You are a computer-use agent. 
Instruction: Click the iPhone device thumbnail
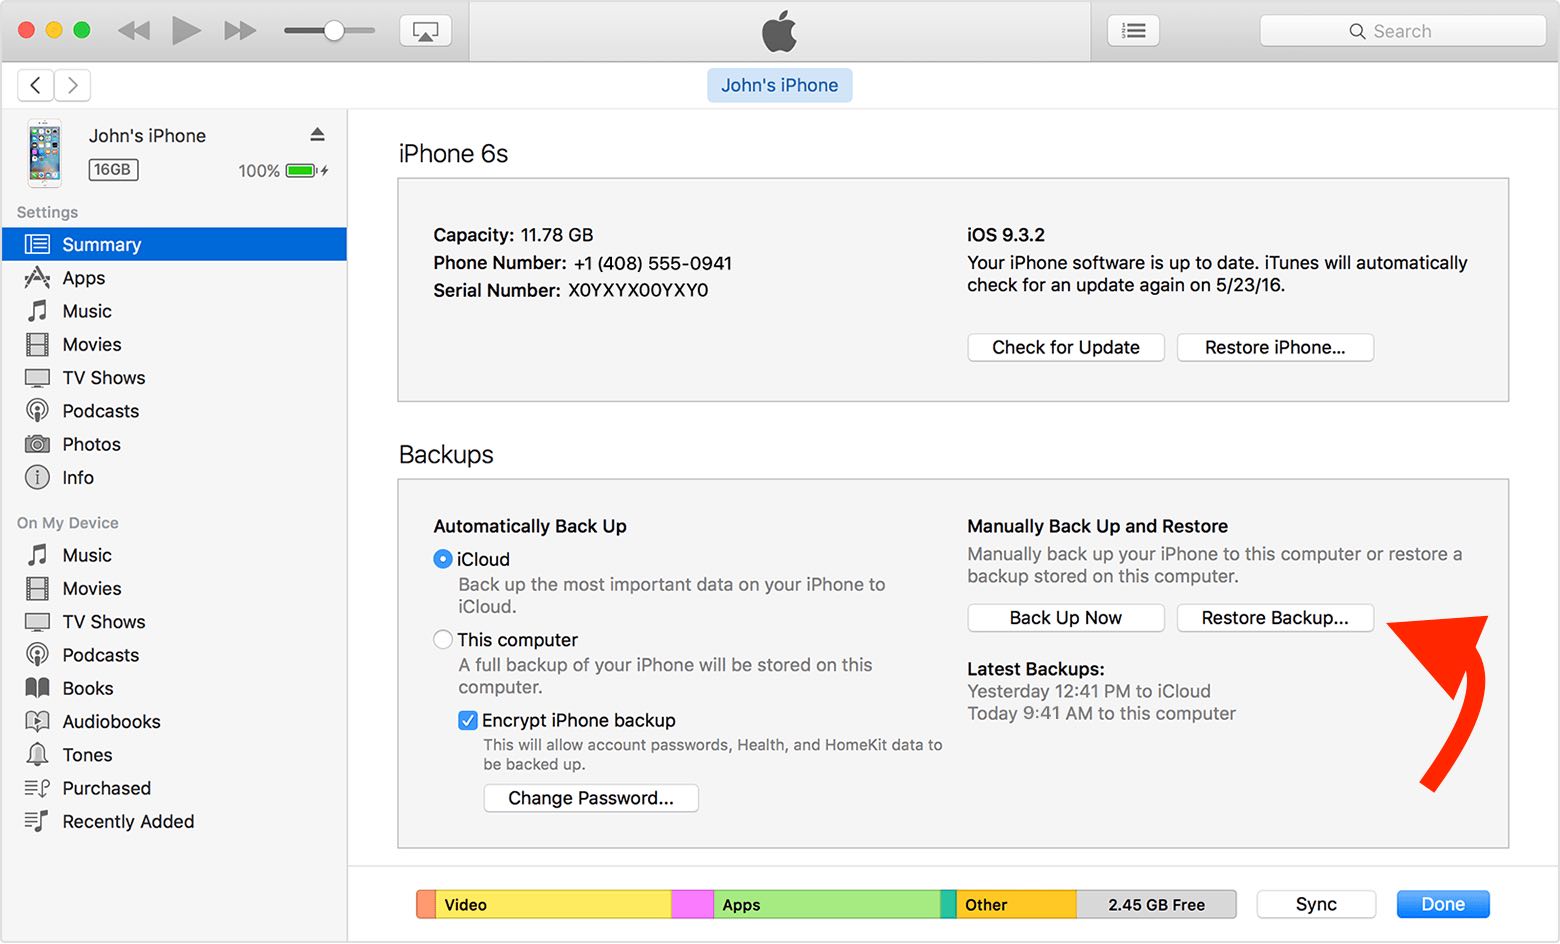coord(44,153)
